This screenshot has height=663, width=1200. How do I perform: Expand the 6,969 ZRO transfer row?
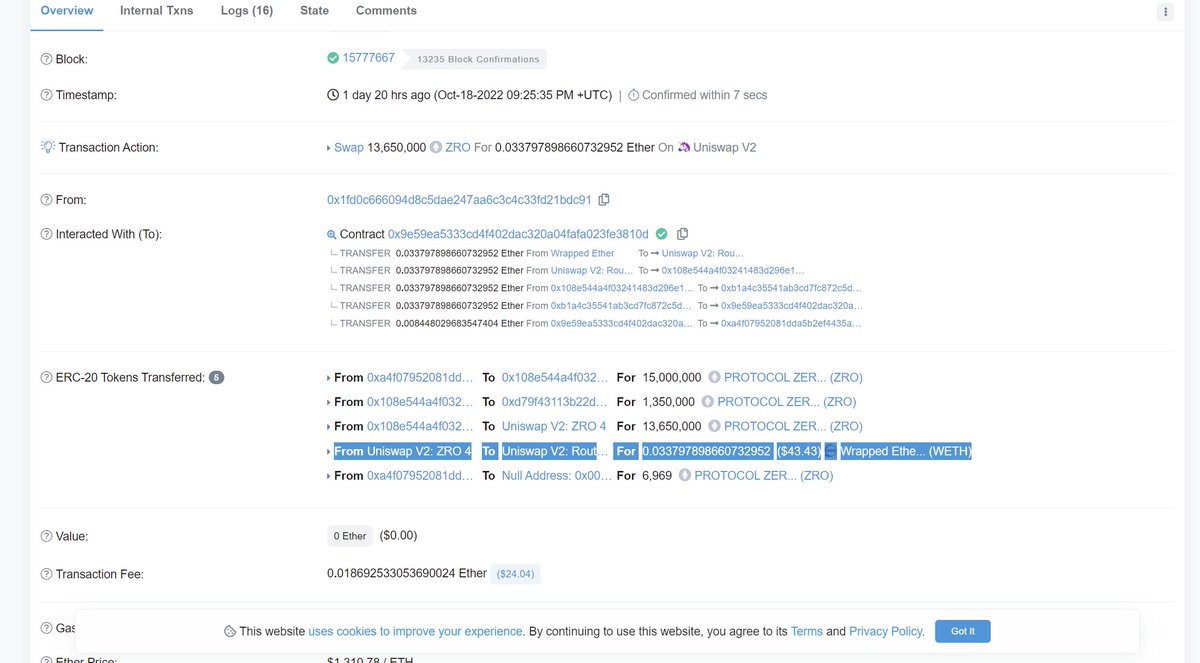[x=329, y=476]
